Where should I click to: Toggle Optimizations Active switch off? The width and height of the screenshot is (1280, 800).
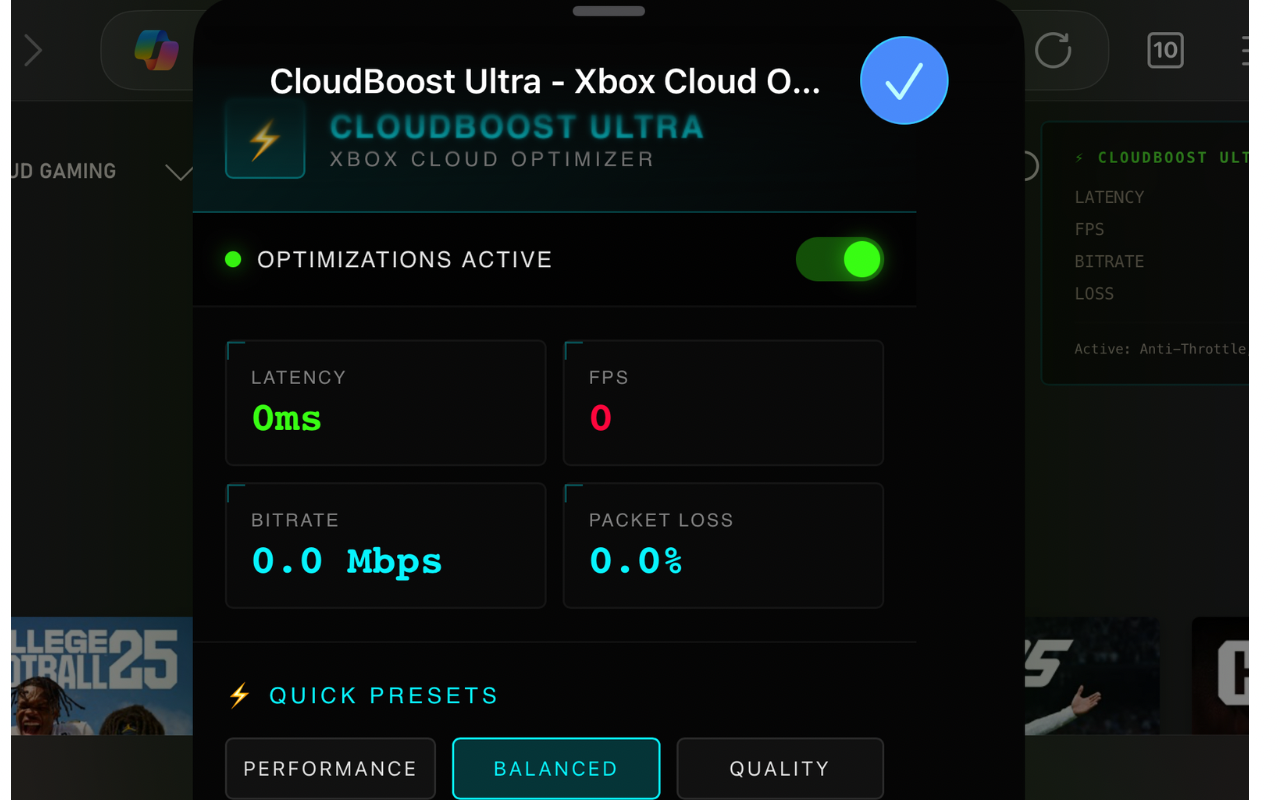coord(840,260)
